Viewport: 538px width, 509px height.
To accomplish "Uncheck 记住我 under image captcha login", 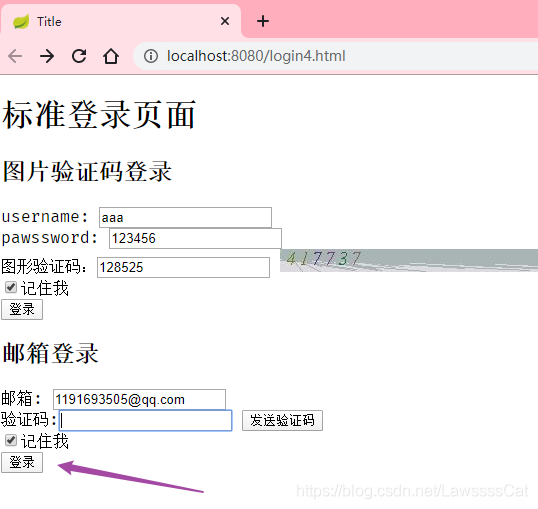I will coord(11,287).
